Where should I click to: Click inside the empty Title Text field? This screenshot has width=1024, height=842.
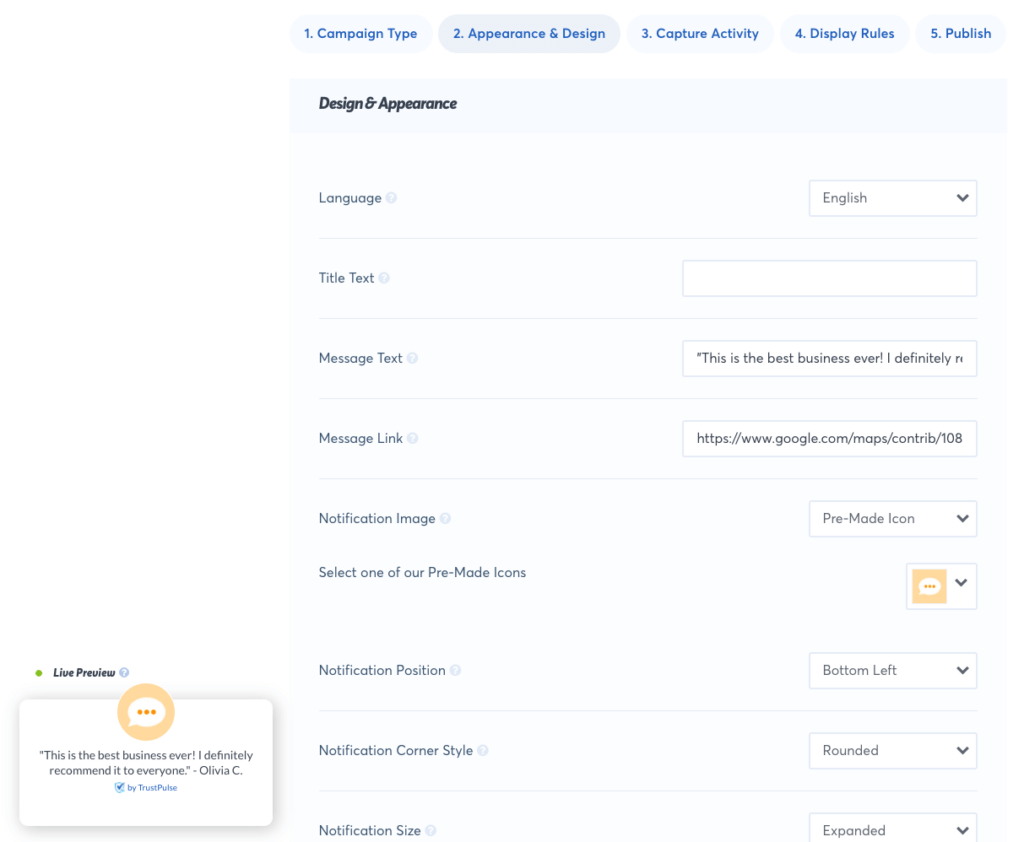point(829,278)
